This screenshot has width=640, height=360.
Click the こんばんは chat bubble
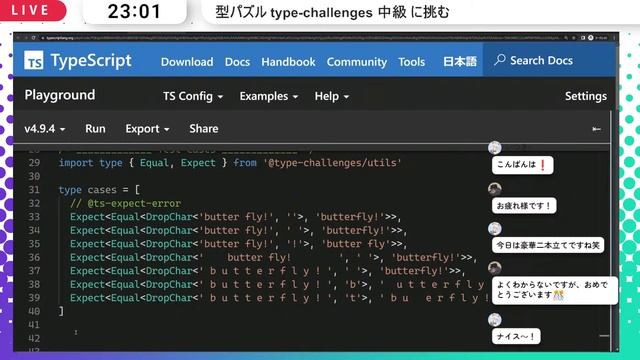tap(522, 165)
